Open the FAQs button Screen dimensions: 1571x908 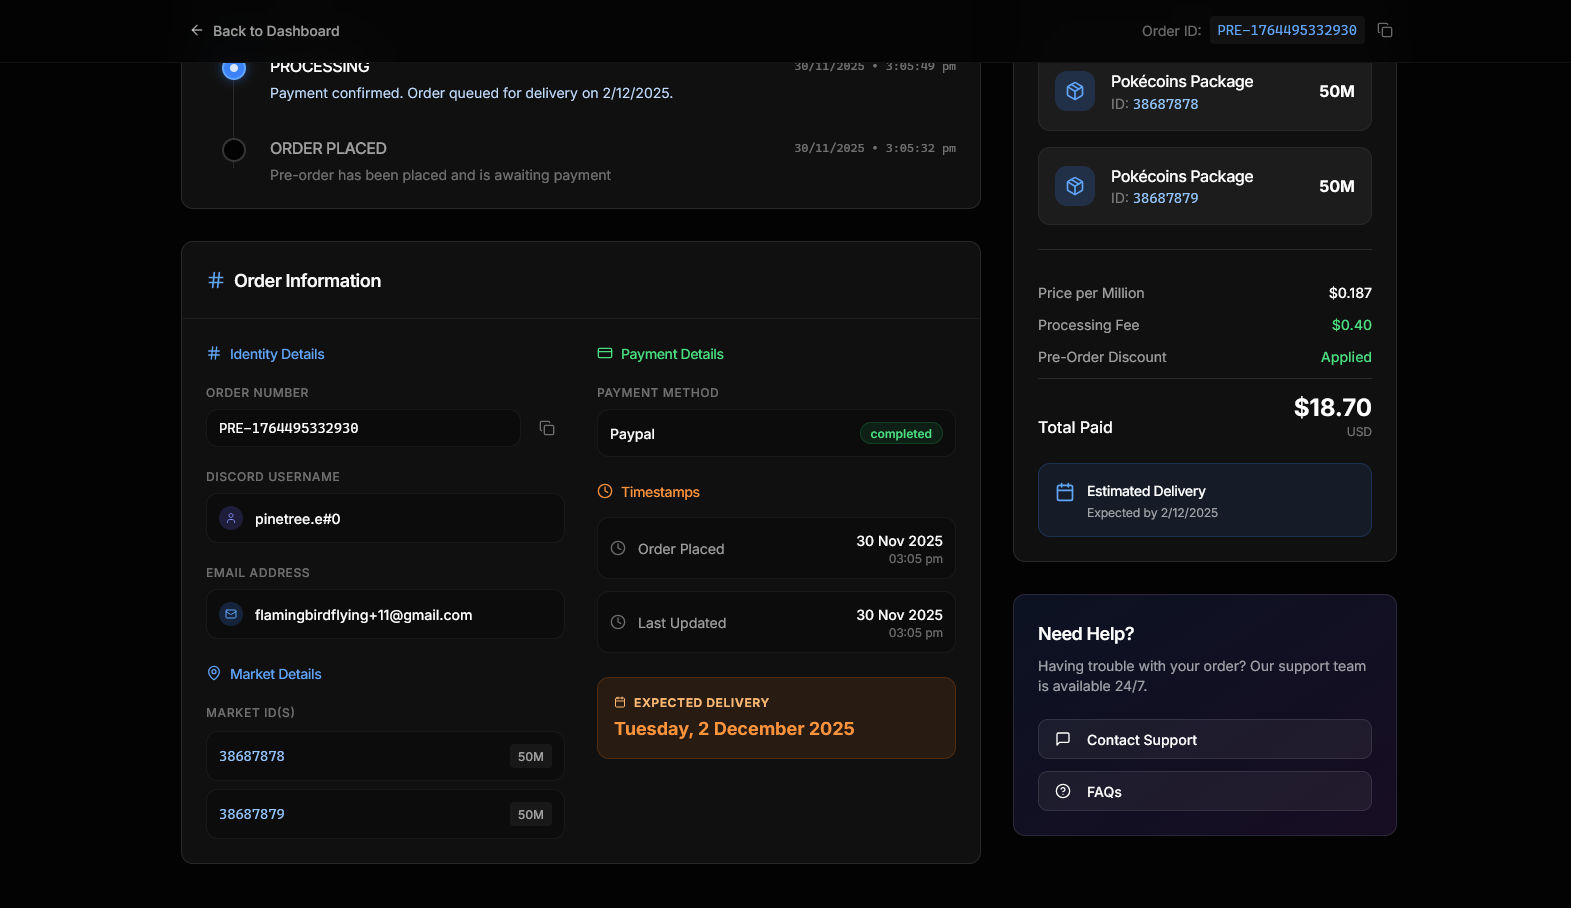pyautogui.click(x=1204, y=791)
